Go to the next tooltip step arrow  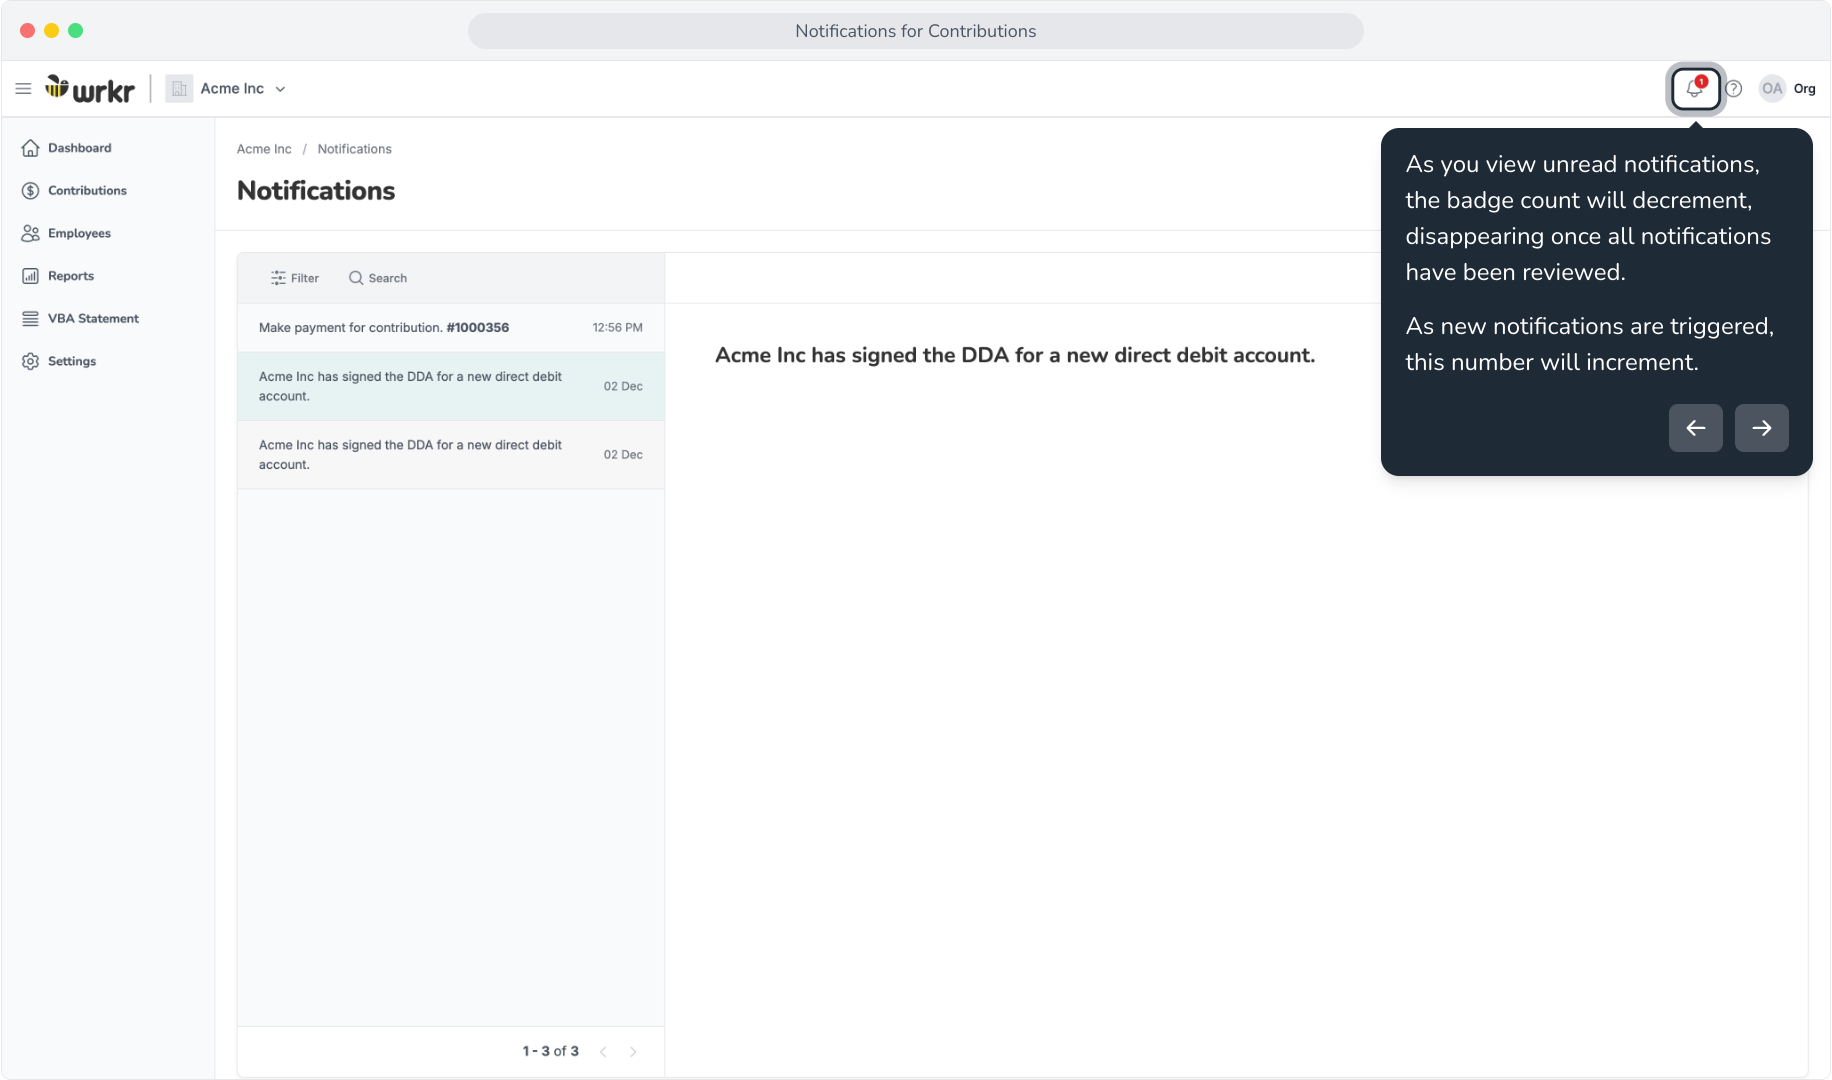pos(1762,428)
